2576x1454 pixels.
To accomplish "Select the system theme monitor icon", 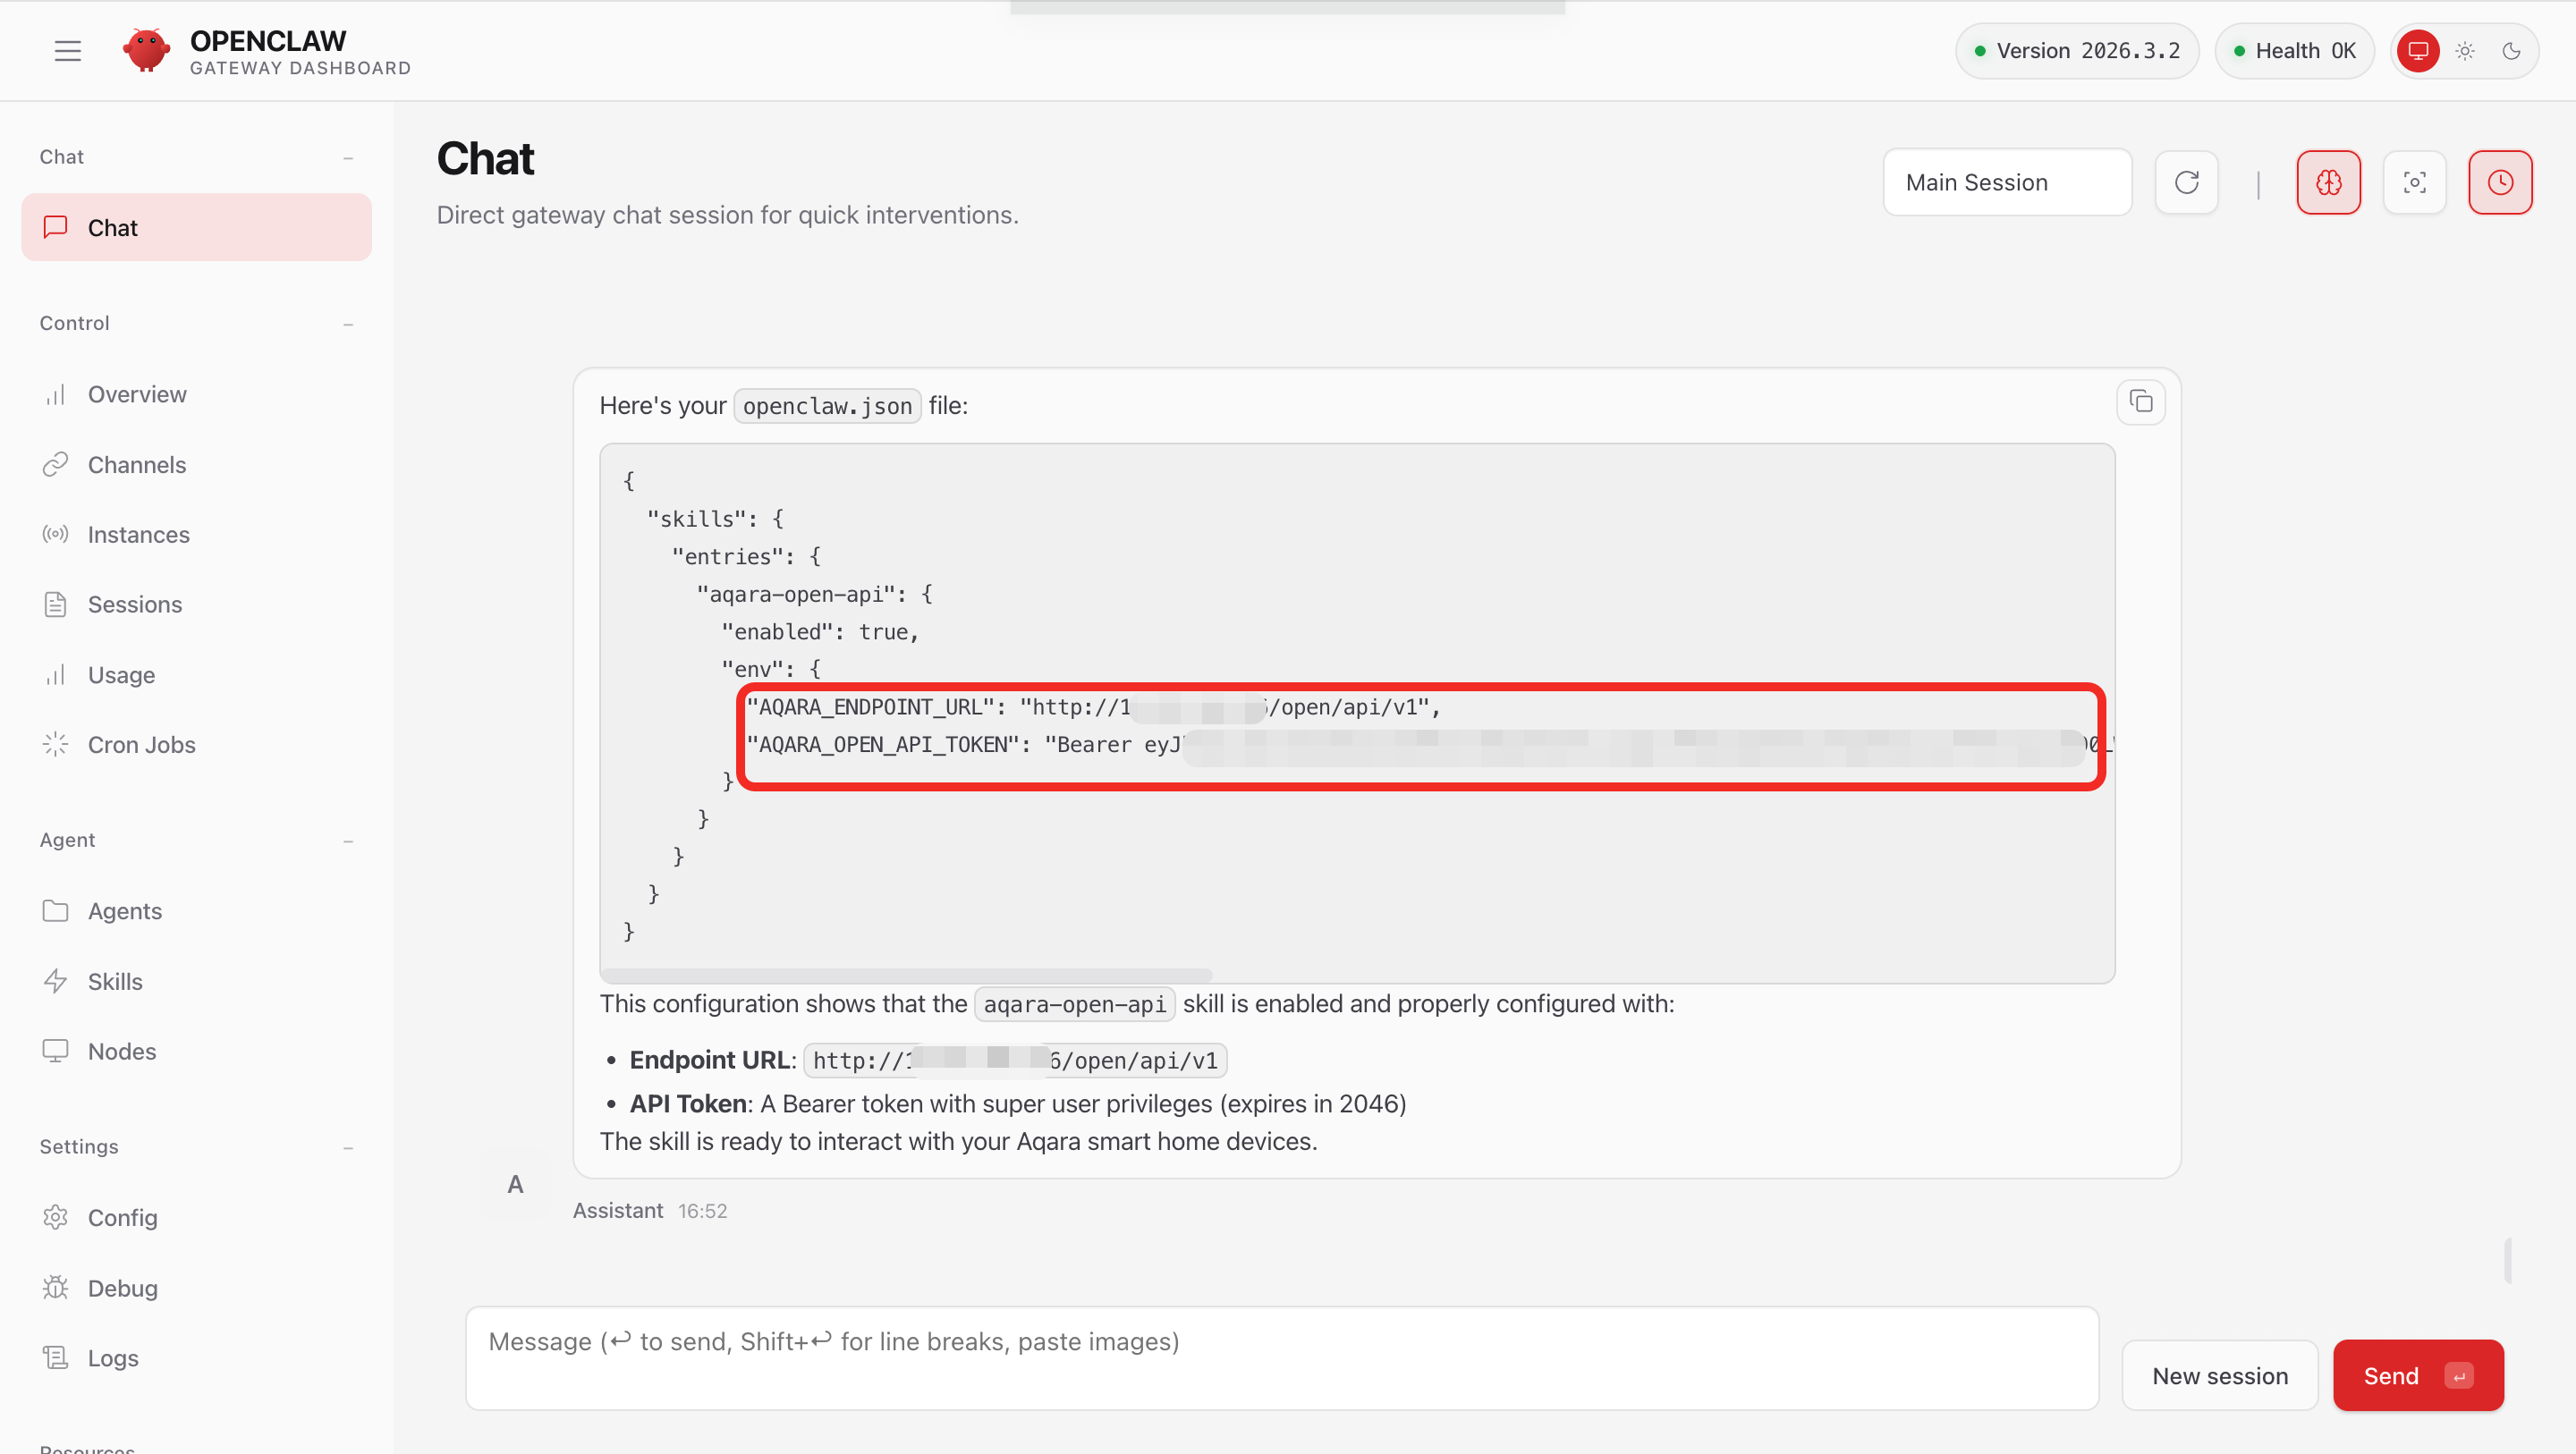I will [2418, 50].
